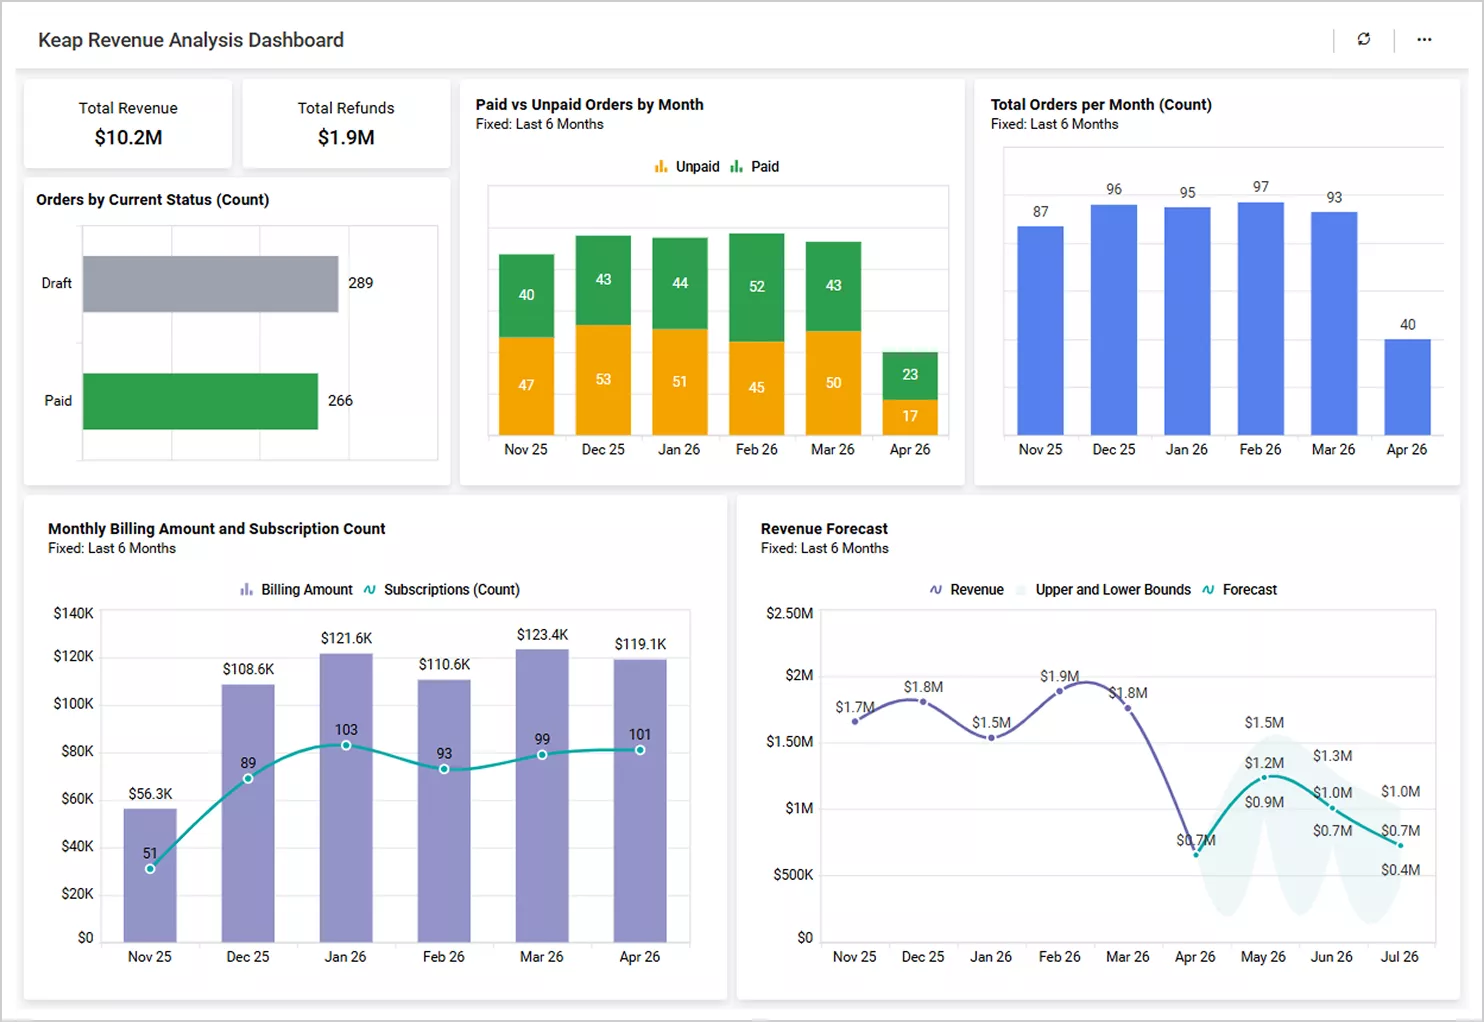
Task: Toggle the Unpaid legend item
Action: 687,166
